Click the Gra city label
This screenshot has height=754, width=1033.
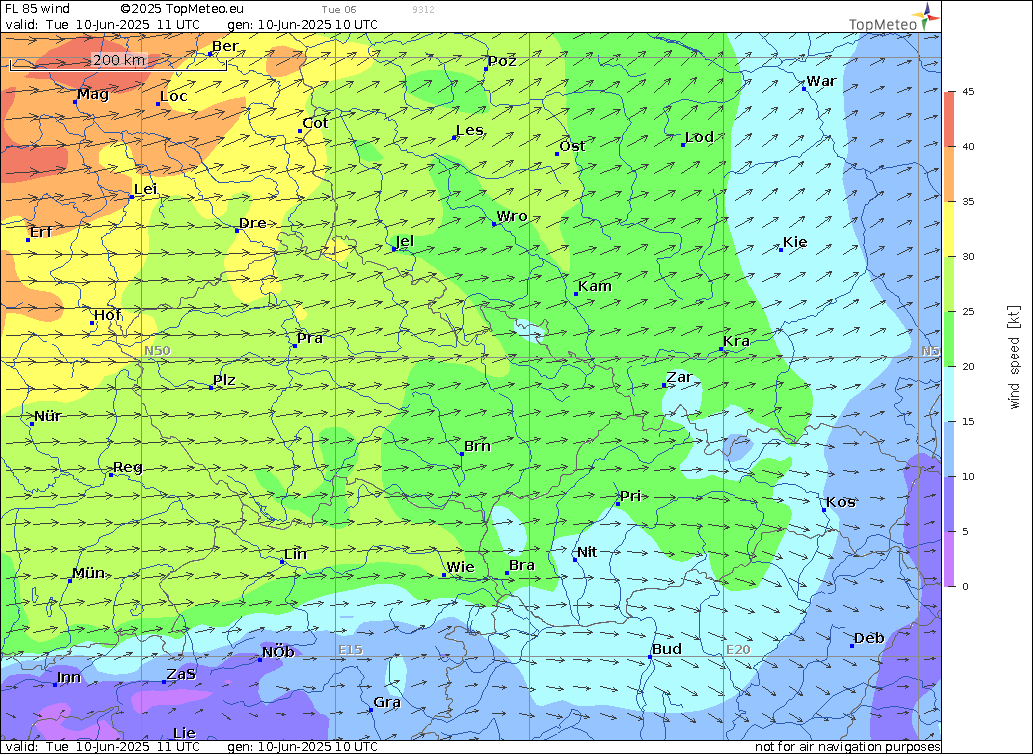(x=387, y=703)
